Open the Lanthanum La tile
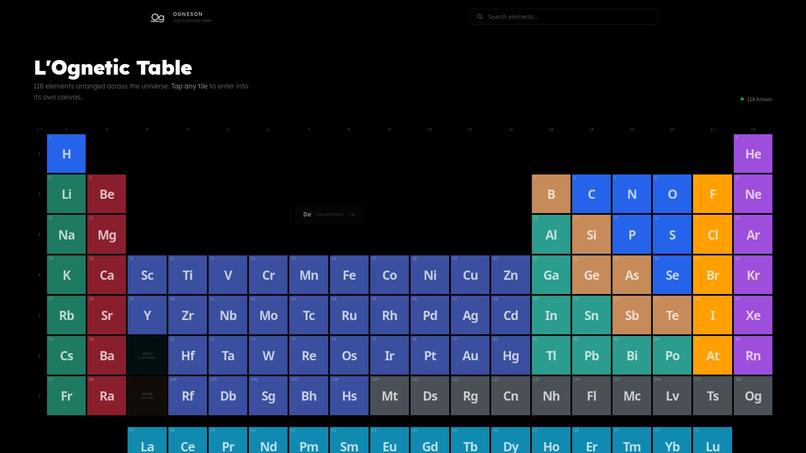This screenshot has height=453, width=806. point(147,440)
